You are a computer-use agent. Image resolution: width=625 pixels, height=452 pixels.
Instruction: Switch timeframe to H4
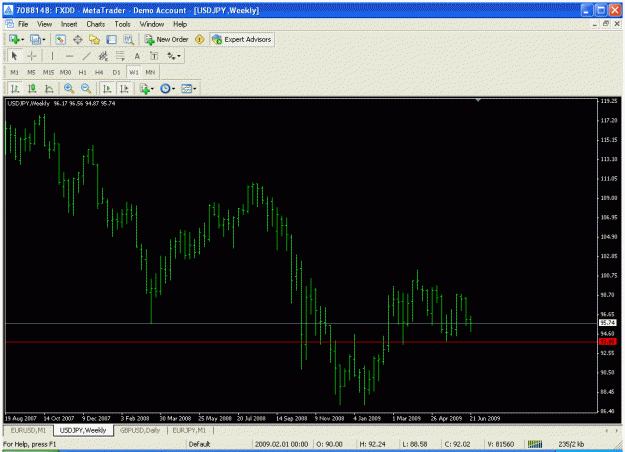[x=99, y=72]
